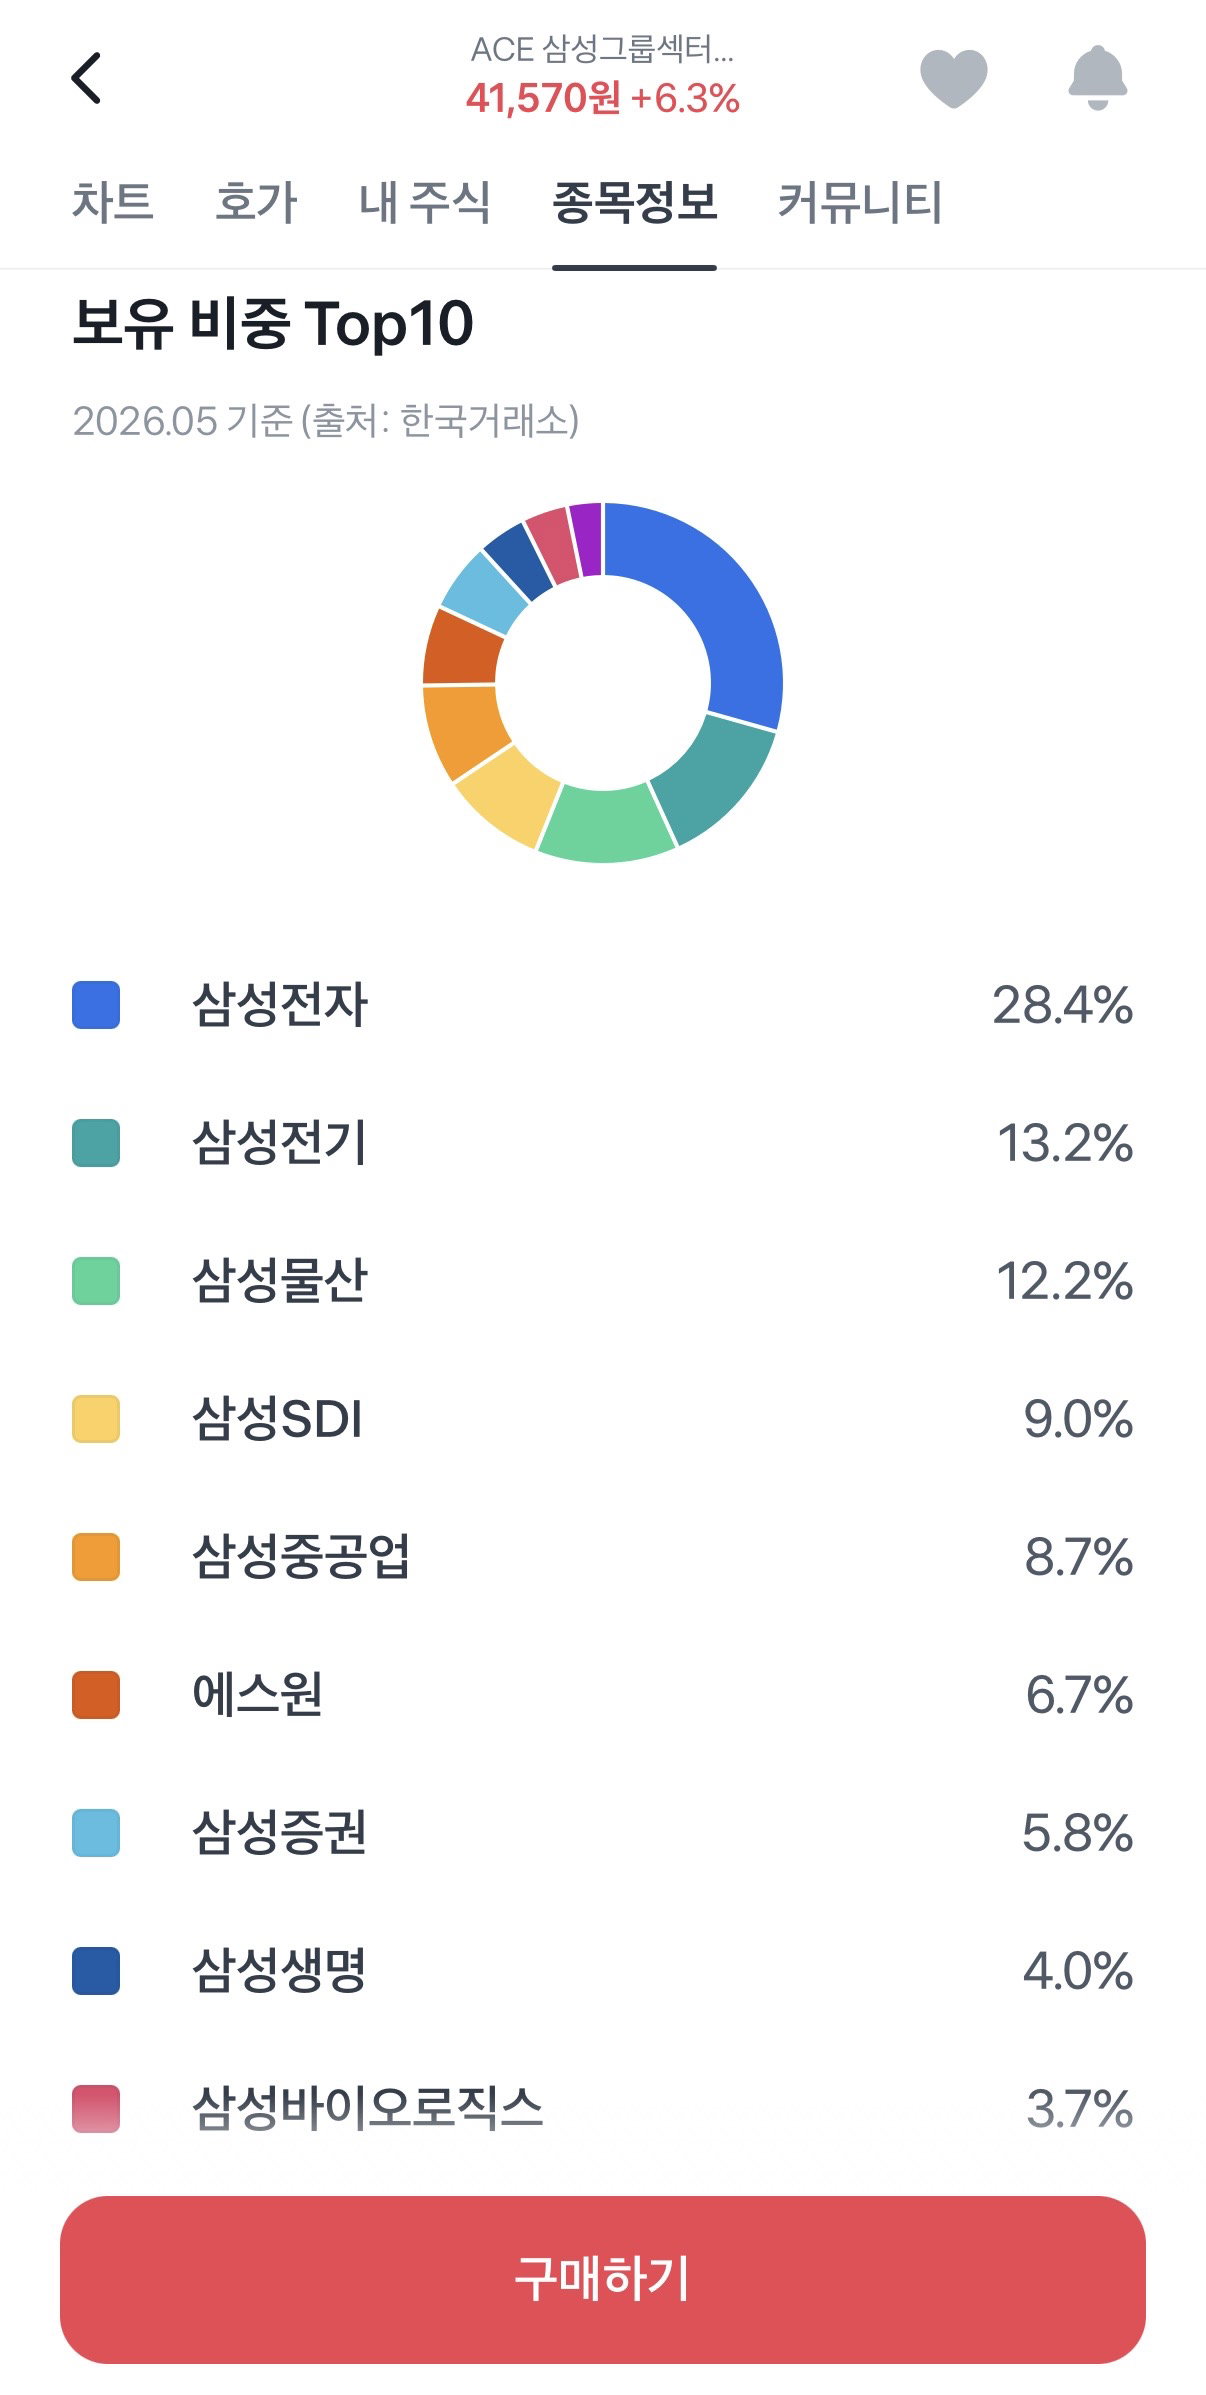Screen dimensions: 1206x2395
Task: Open the 내 주식 tab
Action: [424, 202]
